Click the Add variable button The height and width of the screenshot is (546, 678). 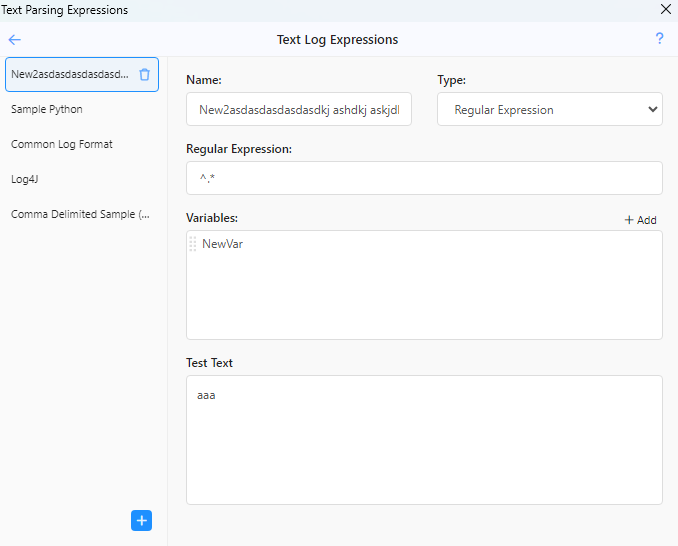pos(640,220)
